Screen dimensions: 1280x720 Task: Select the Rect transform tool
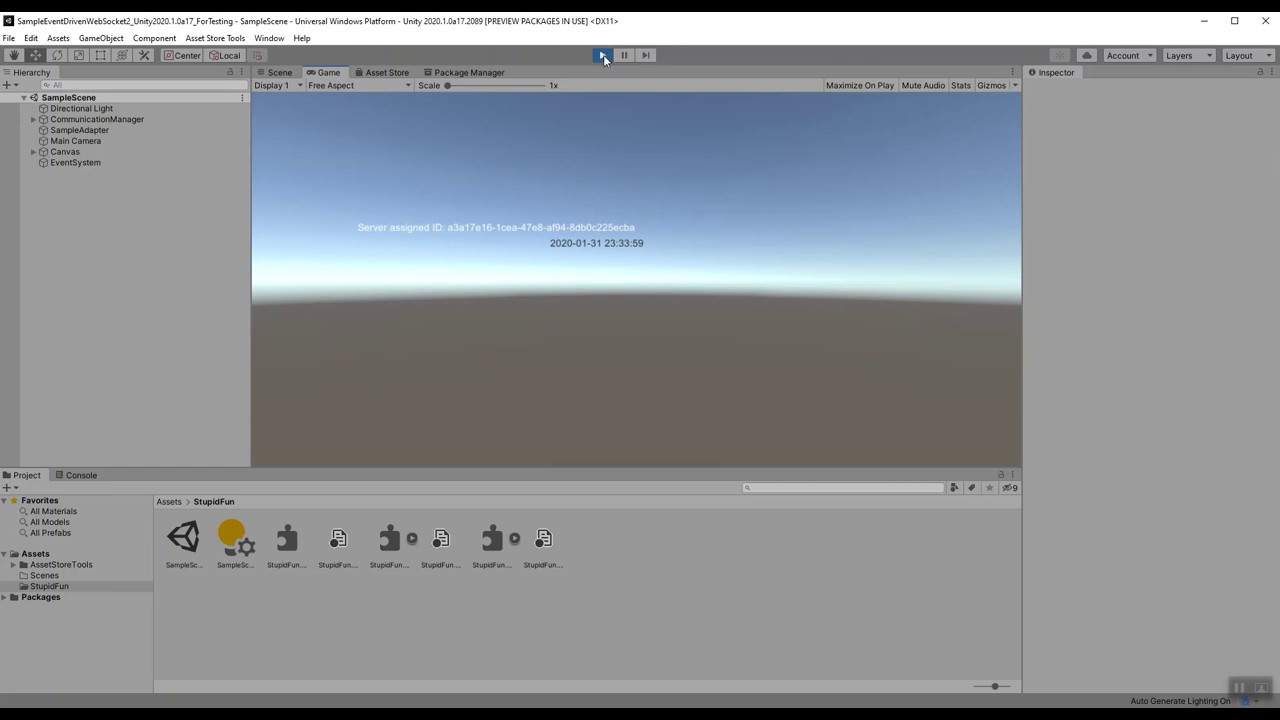click(101, 55)
